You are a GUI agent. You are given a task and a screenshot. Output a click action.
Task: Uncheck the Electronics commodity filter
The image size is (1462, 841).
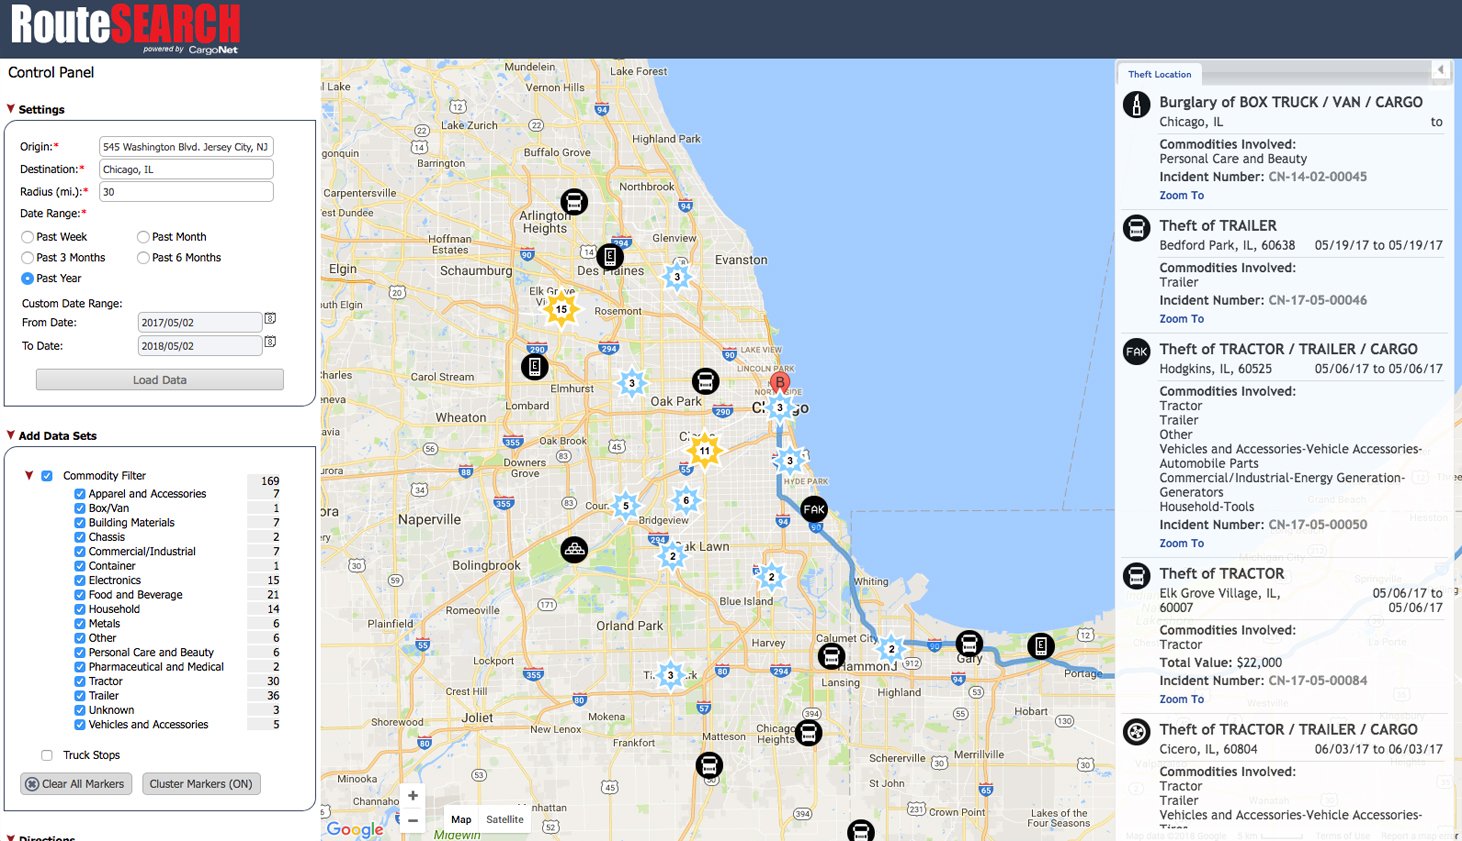pyautogui.click(x=79, y=580)
